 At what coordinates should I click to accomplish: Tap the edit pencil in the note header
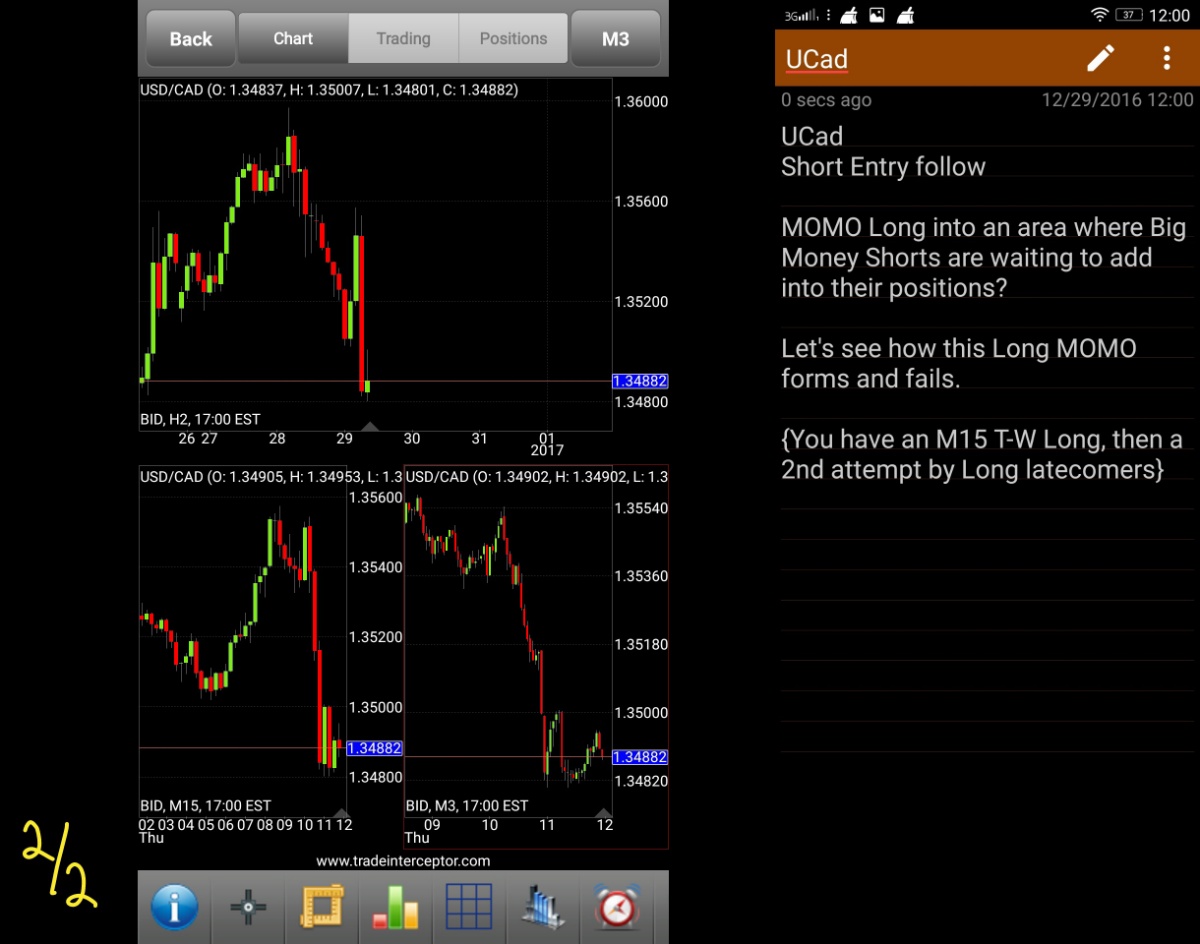(x=1101, y=59)
